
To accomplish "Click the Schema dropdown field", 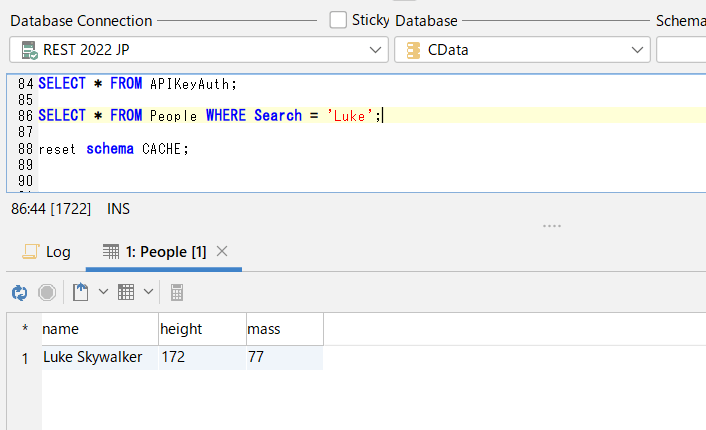I will pyautogui.click(x=681, y=50).
